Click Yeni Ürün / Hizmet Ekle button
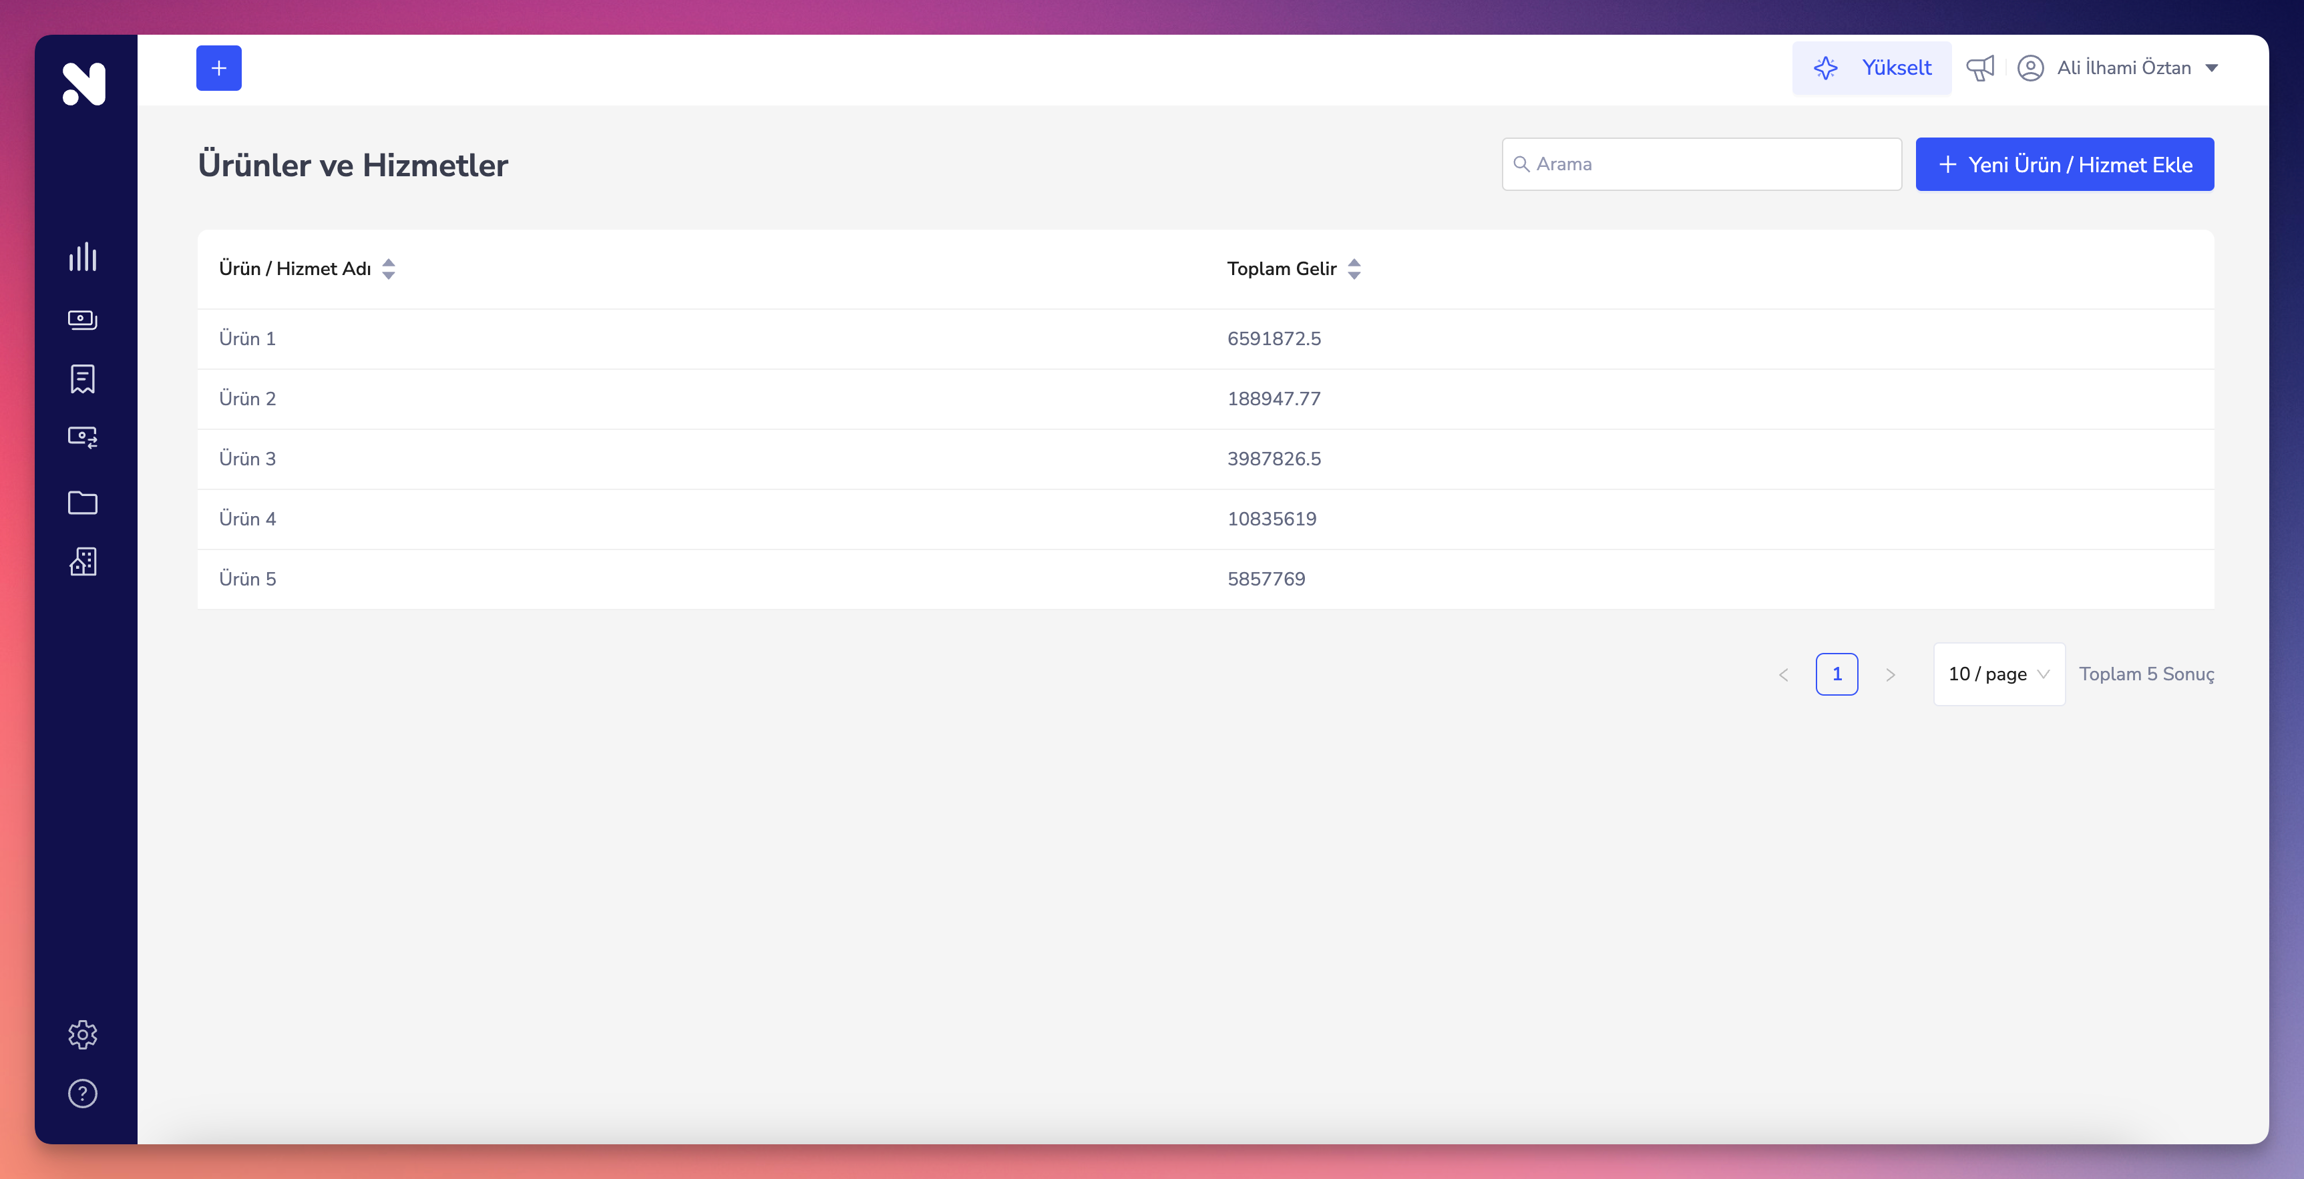The width and height of the screenshot is (2304, 1179). [2064, 165]
